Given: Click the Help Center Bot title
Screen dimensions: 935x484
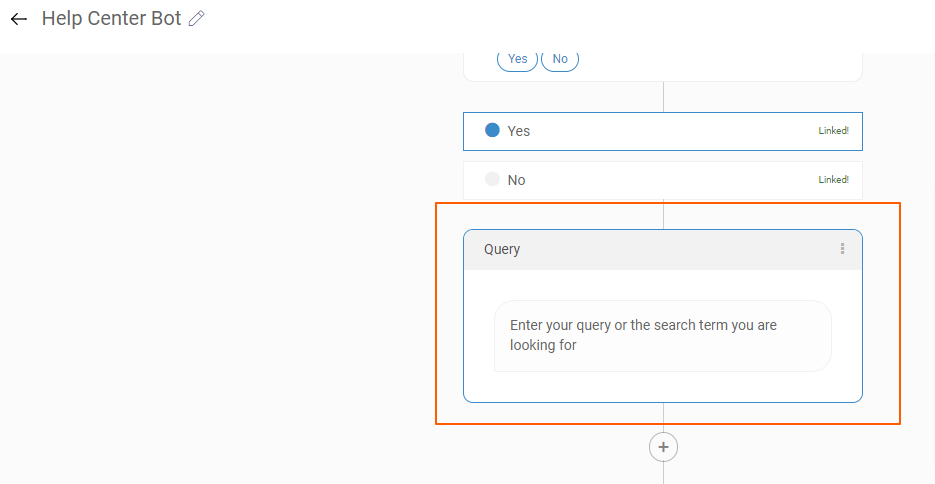Looking at the screenshot, I should [x=111, y=19].
